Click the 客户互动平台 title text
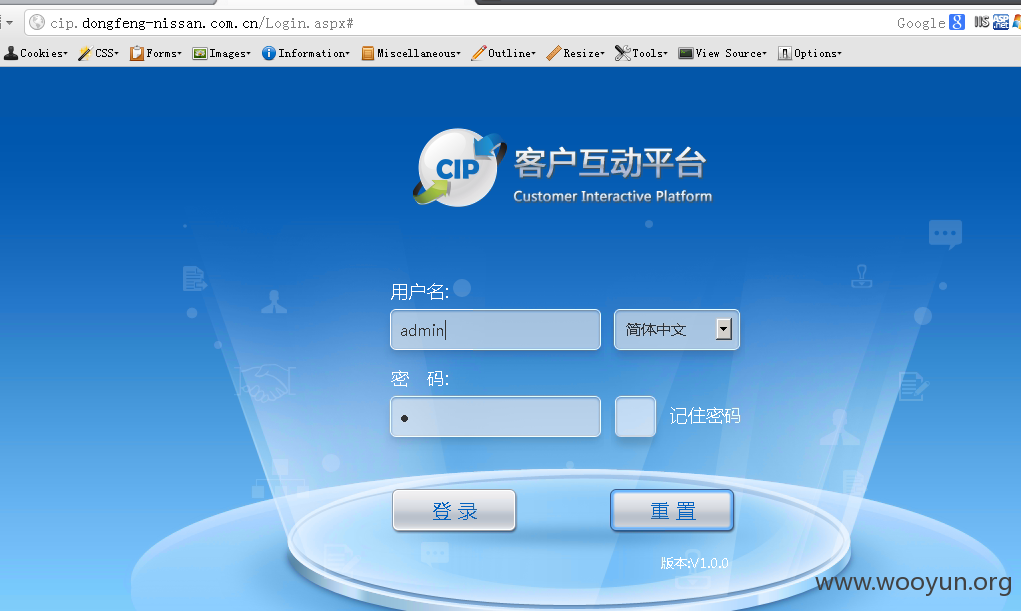The image size is (1021, 611). pyautogui.click(x=610, y=163)
